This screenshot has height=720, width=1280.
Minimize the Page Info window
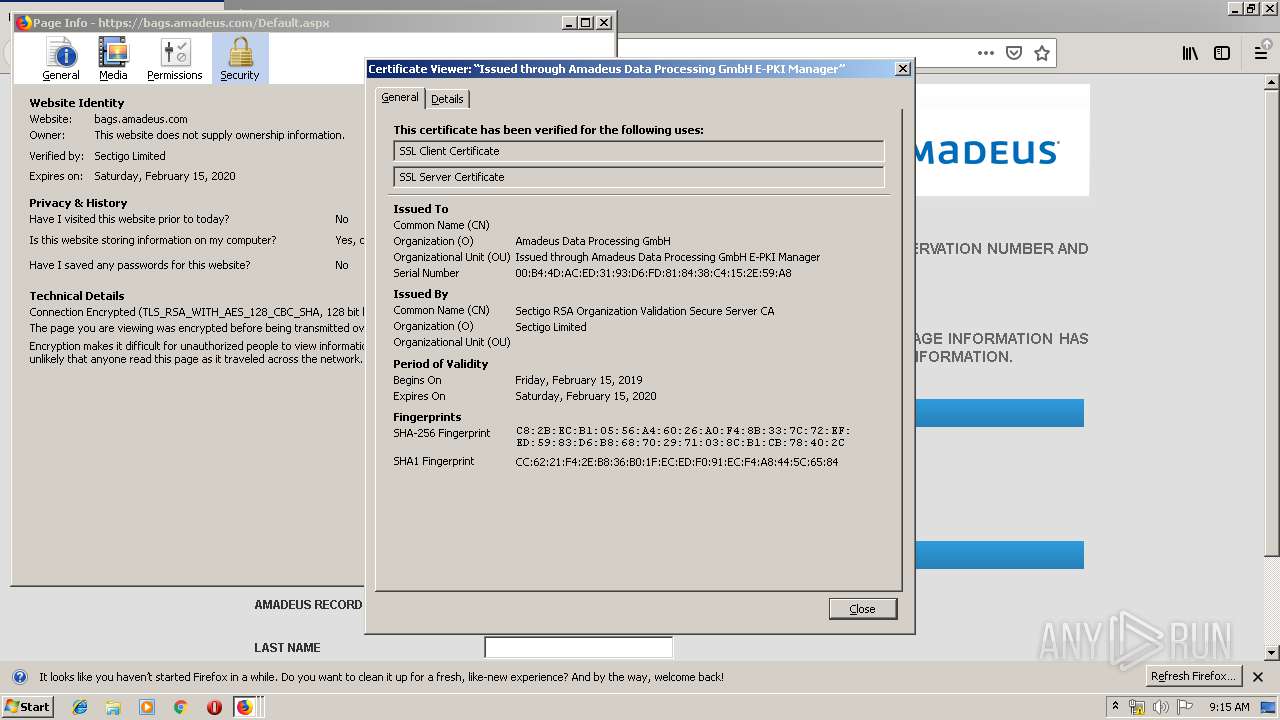pyautogui.click(x=569, y=22)
